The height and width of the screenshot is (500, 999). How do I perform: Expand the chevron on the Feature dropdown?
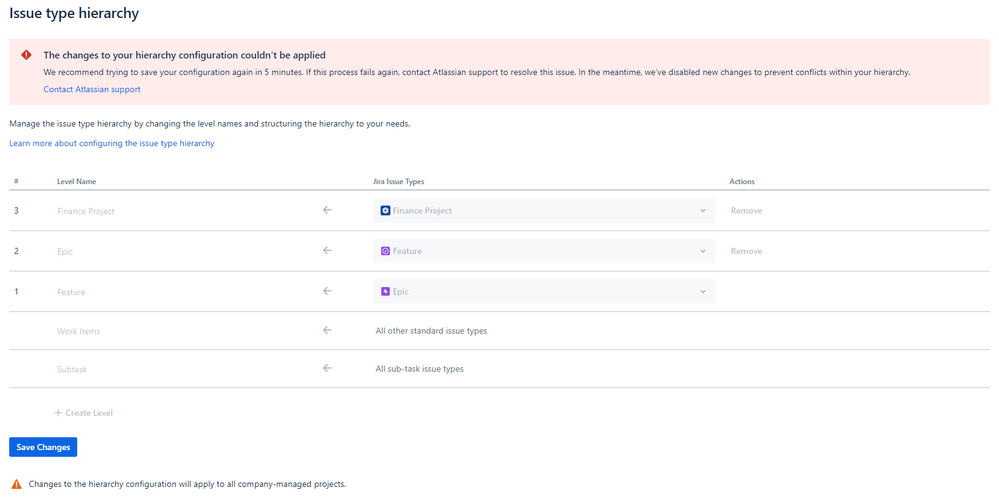click(x=703, y=251)
